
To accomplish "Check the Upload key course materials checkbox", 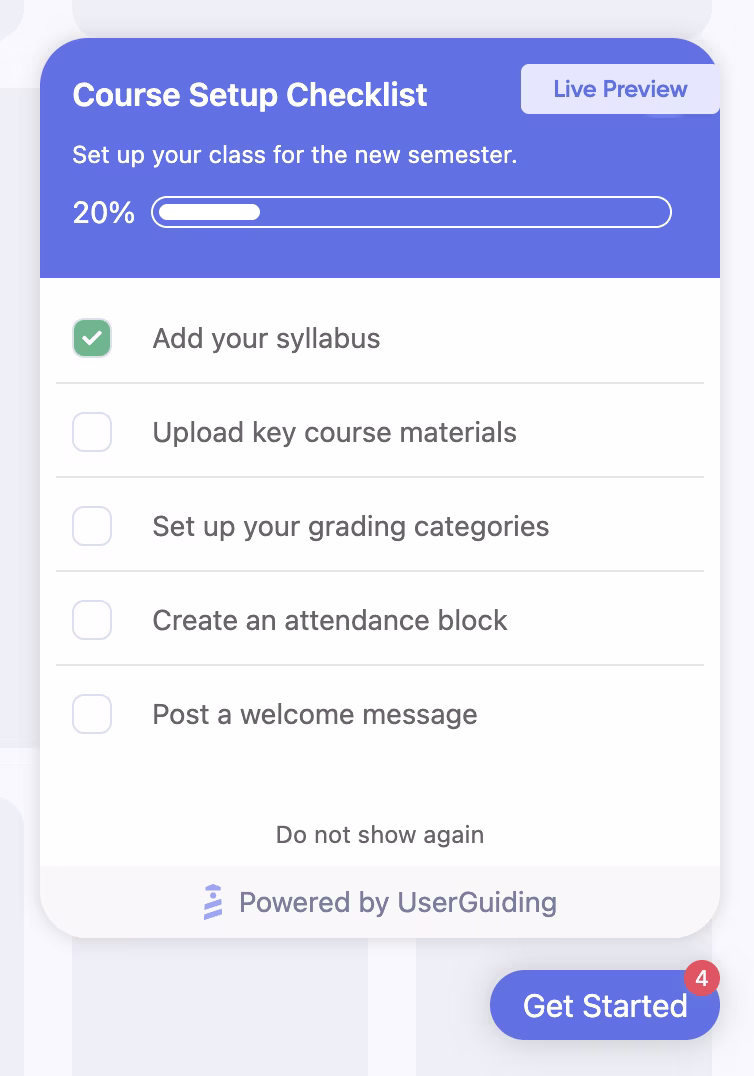I will [92, 432].
